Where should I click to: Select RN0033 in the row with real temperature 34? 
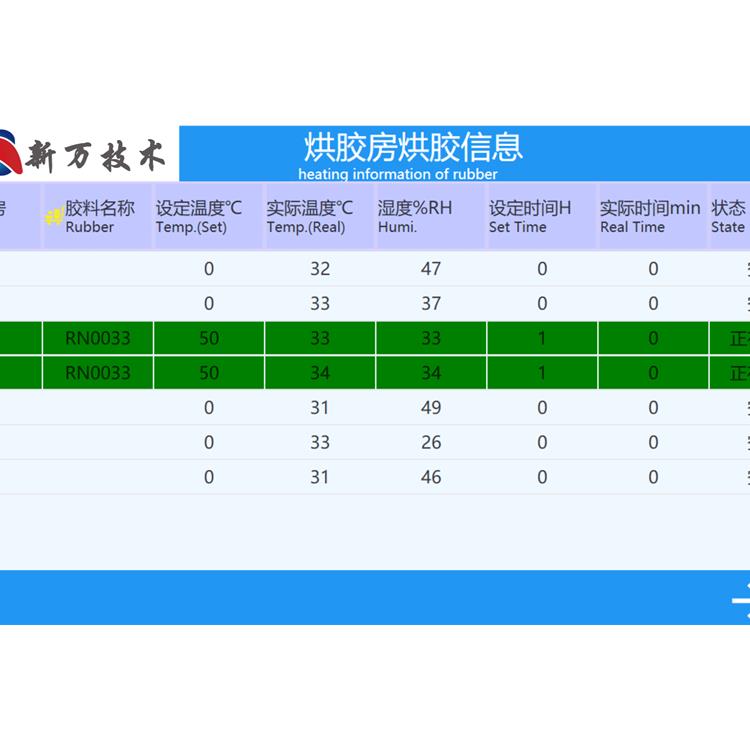98,373
